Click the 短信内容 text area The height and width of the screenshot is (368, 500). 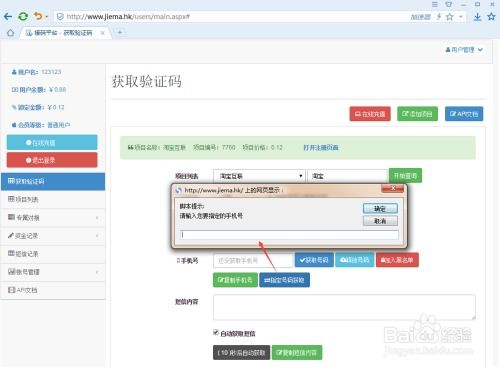tap(344, 307)
